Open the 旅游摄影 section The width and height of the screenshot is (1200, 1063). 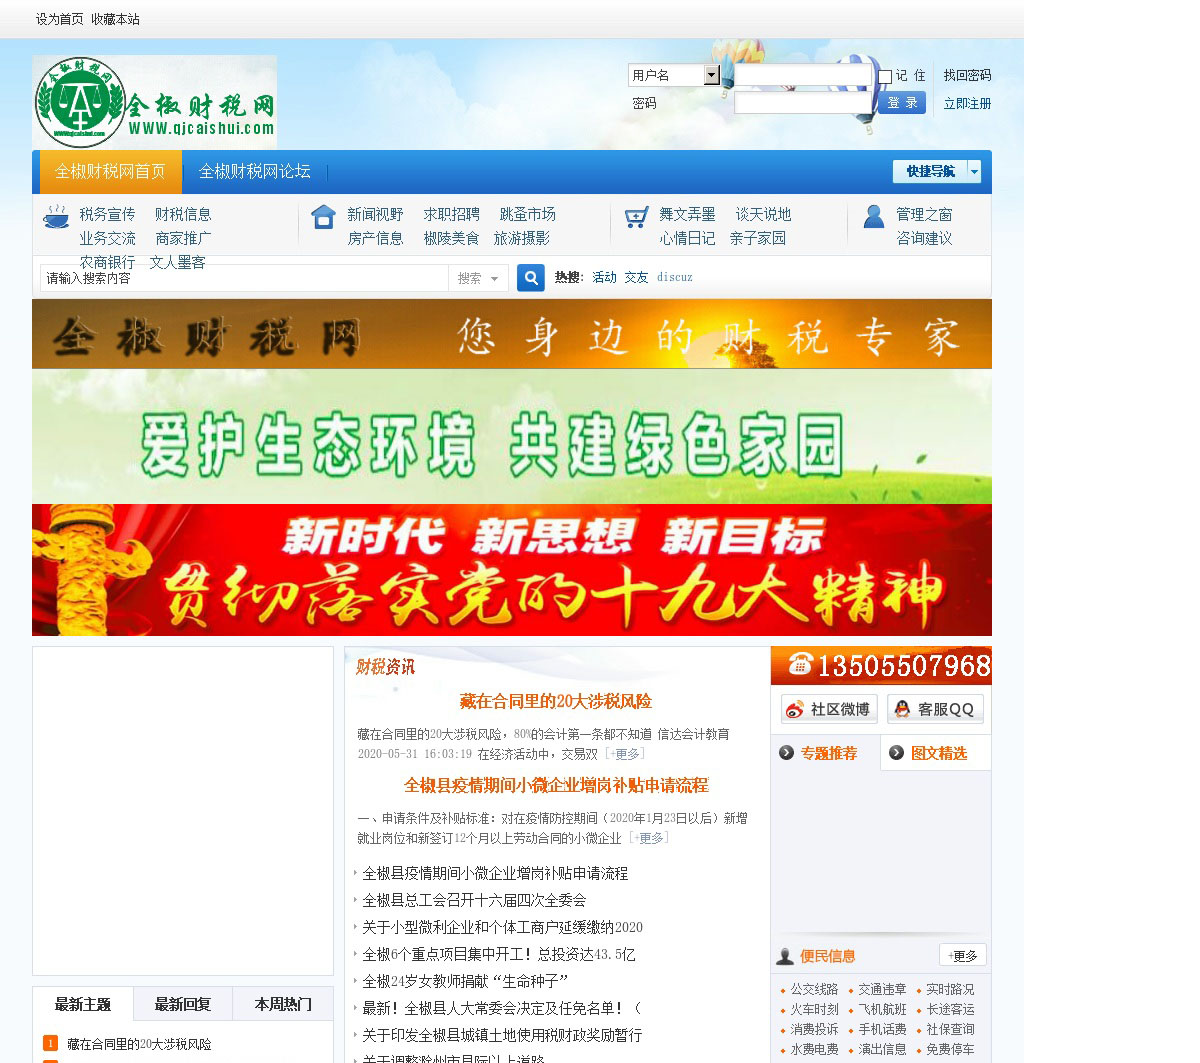(x=521, y=238)
